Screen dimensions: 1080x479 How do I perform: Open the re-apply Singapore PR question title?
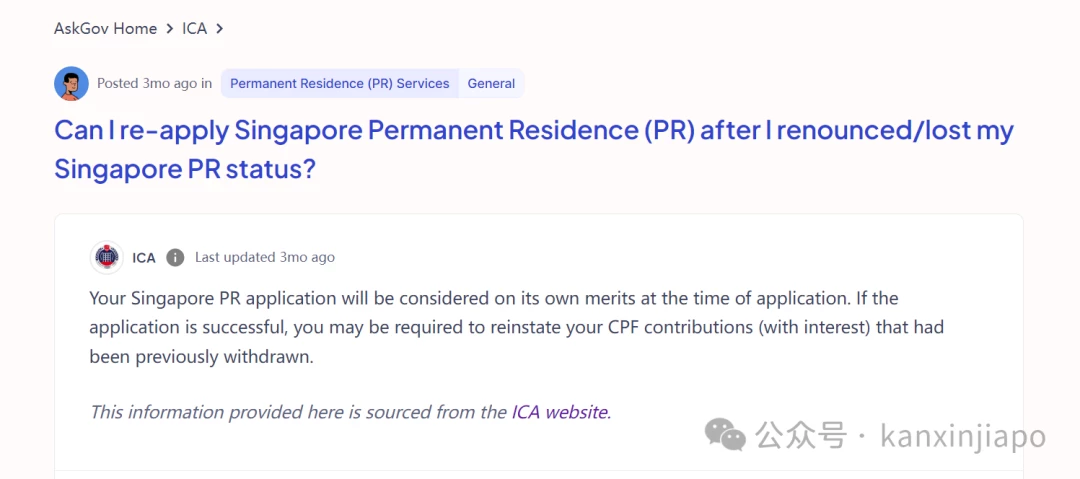[534, 150]
